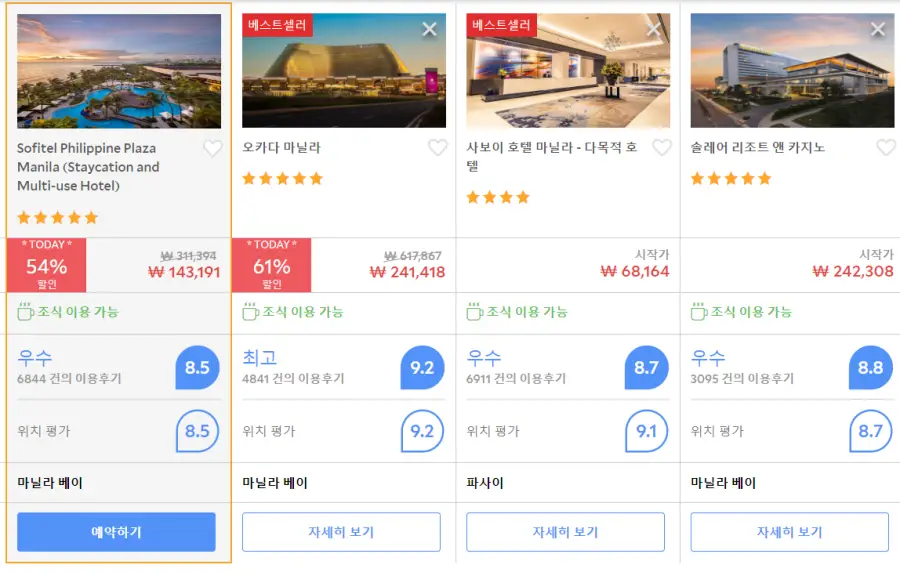Viewport: 900px width, 572px height.
Task: Open the 사보이 호텔 lobby photo
Action: [x=568, y=71]
